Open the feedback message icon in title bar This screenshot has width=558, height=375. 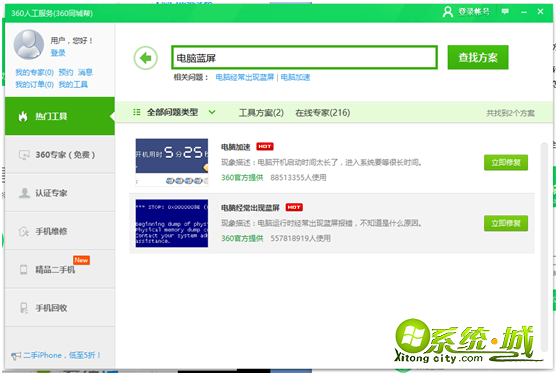point(505,11)
